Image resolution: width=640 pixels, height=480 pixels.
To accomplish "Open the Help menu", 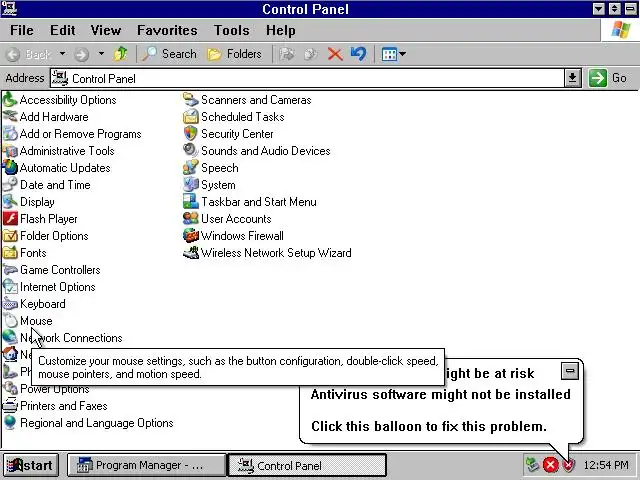I will point(280,30).
